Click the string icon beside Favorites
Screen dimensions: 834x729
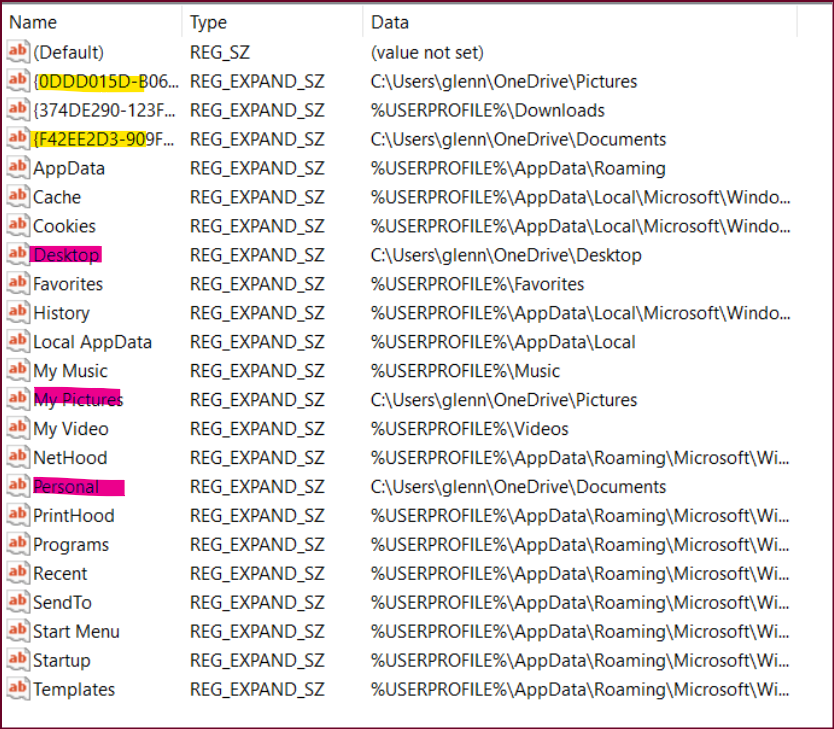pyautogui.click(x=17, y=284)
